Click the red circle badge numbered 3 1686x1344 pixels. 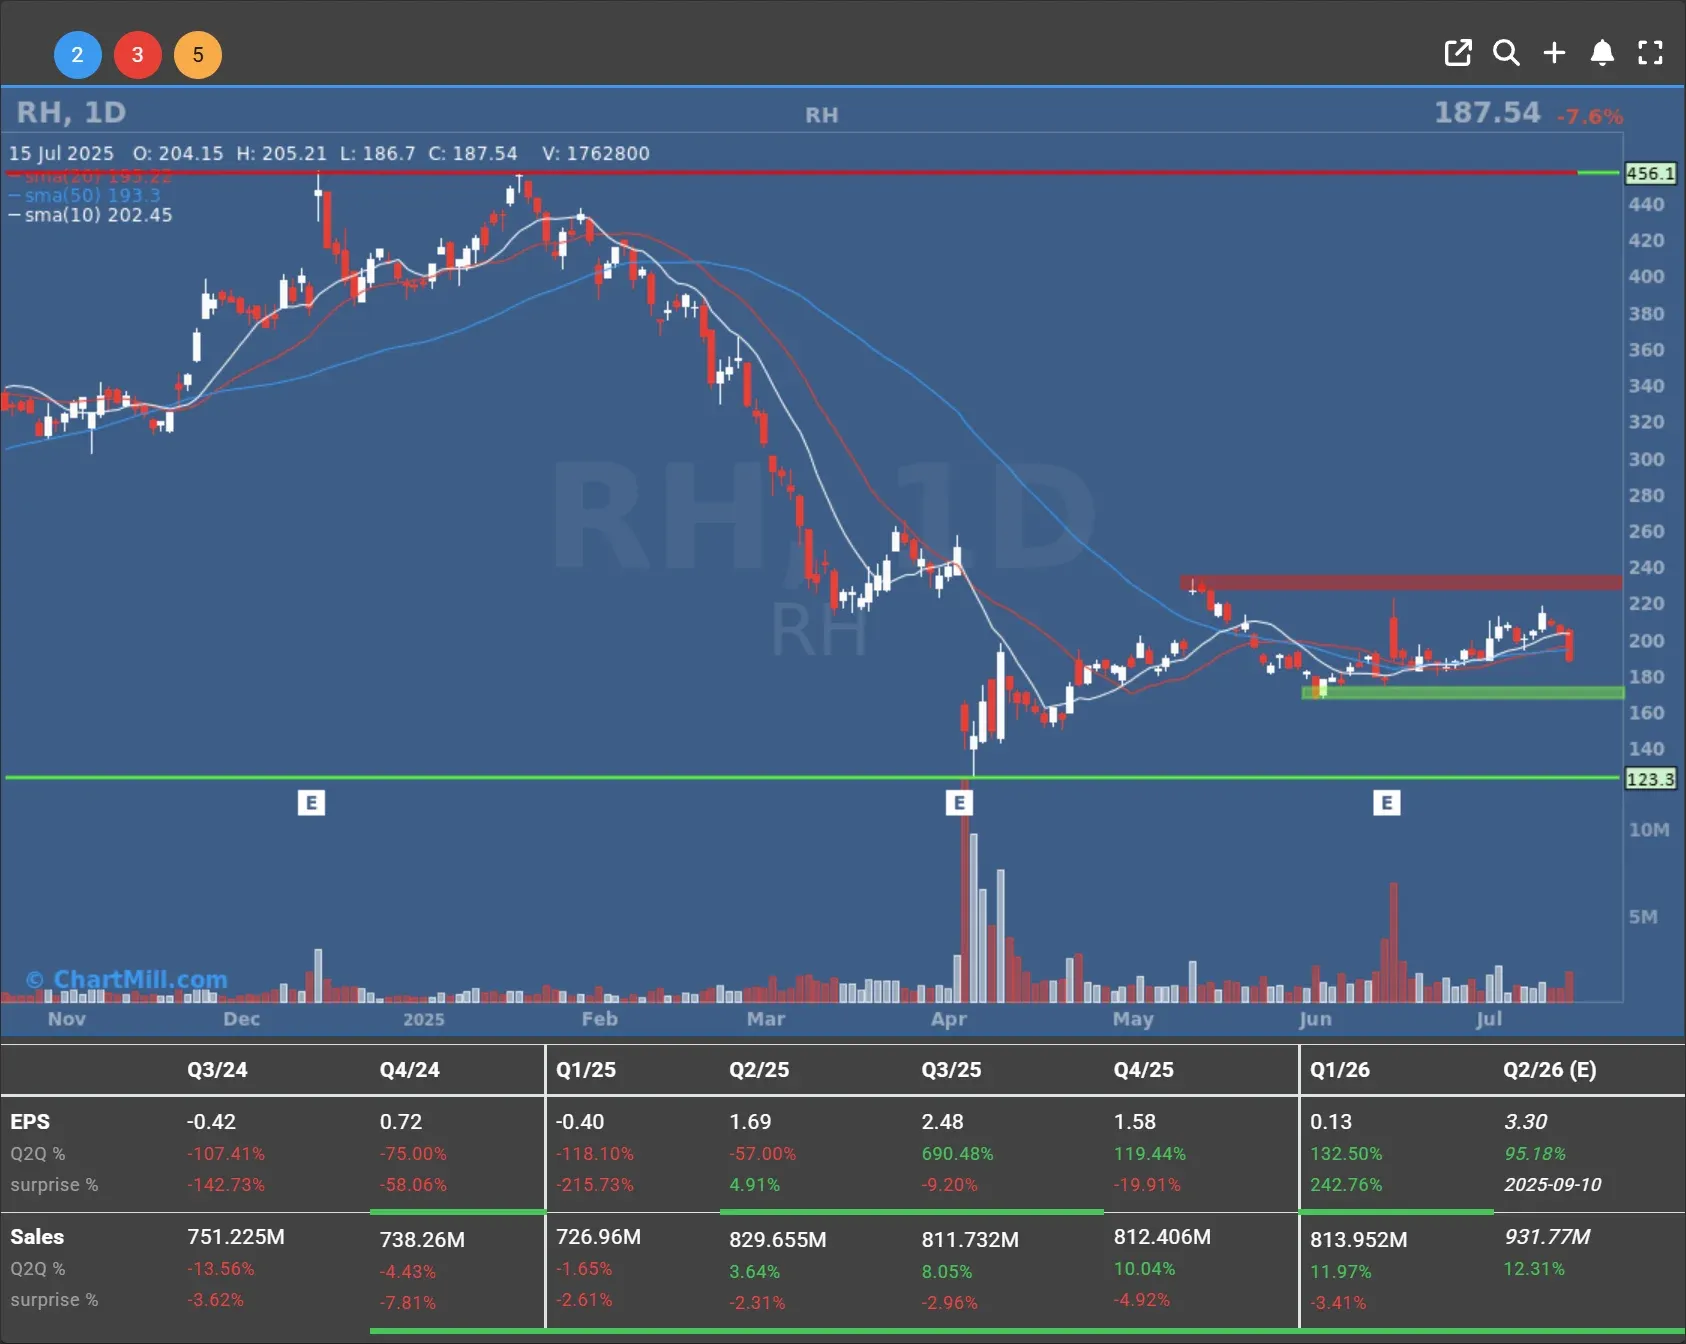[x=138, y=55]
